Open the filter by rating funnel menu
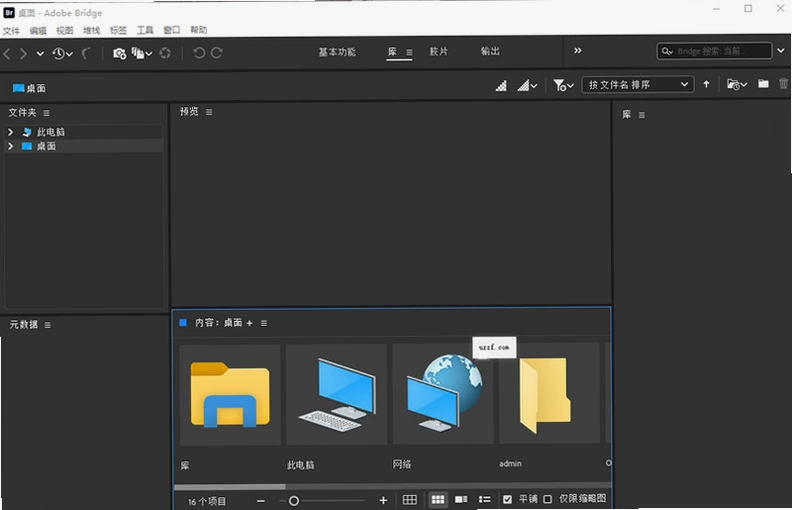The width and height of the screenshot is (792, 510). coord(563,85)
